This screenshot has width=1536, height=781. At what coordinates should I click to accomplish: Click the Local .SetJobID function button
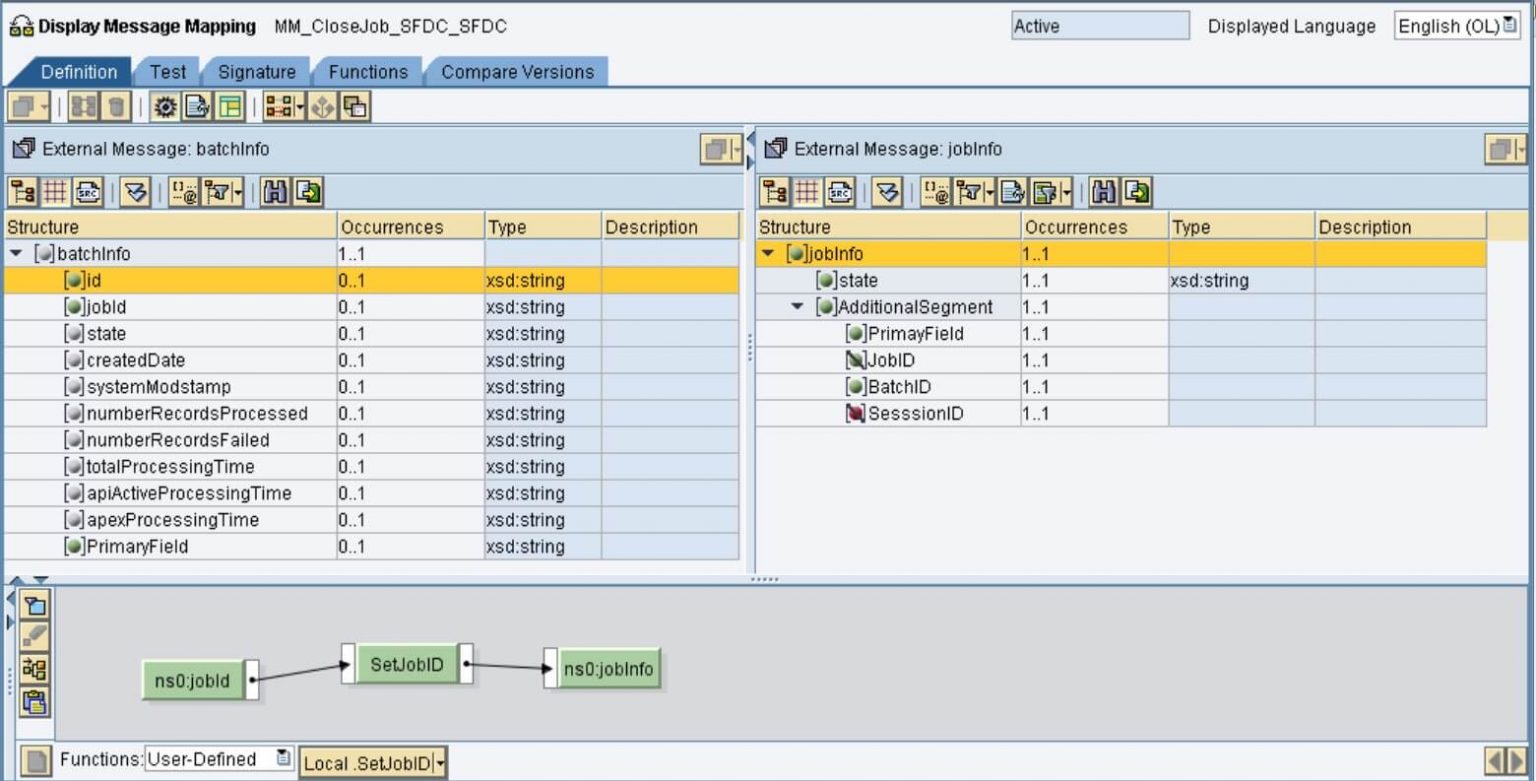[373, 763]
